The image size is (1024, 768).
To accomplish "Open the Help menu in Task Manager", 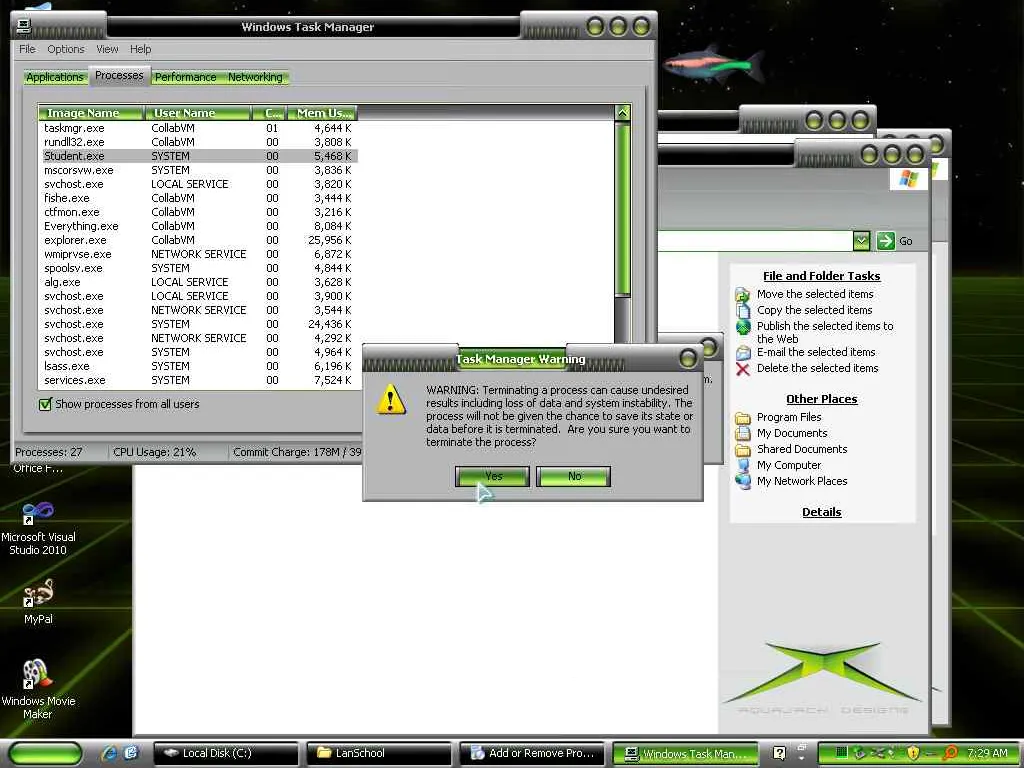I will pyautogui.click(x=140, y=49).
